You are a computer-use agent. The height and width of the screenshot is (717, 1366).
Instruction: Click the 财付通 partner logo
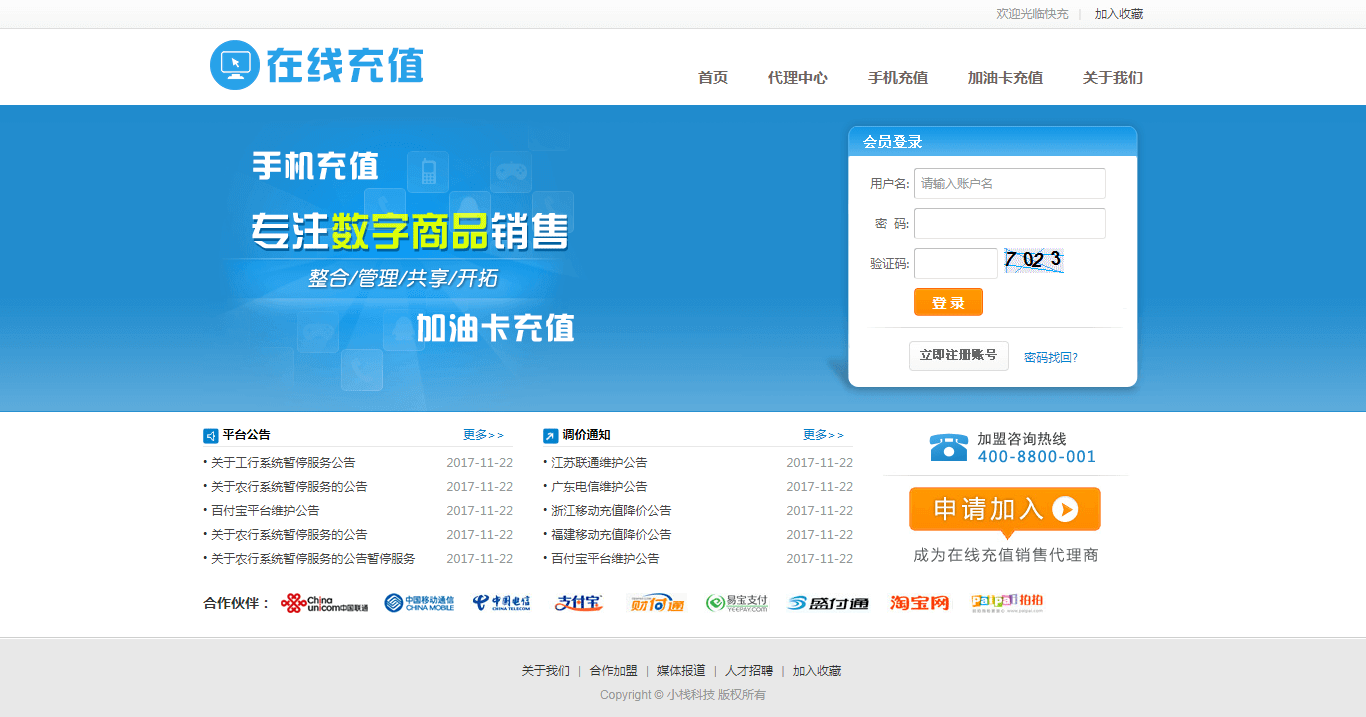656,603
